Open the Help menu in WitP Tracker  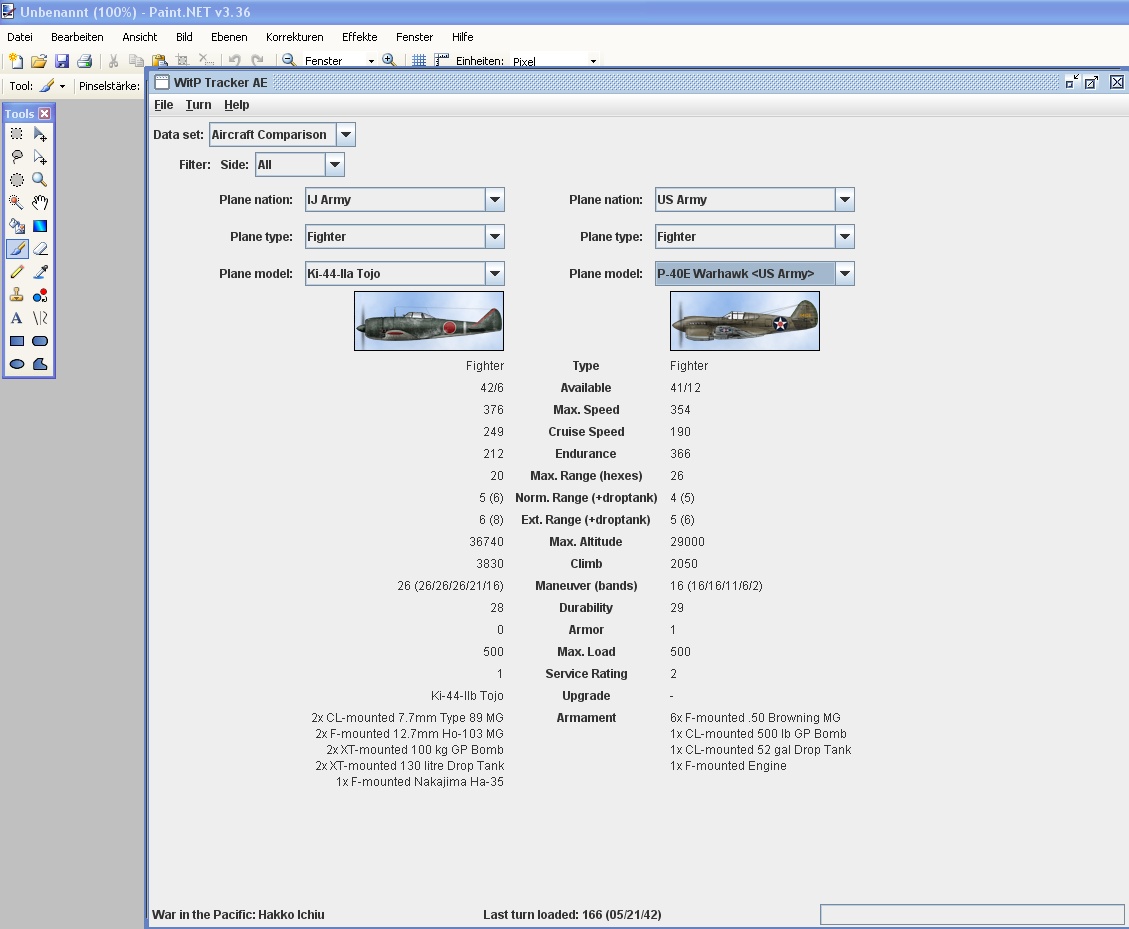(236, 105)
